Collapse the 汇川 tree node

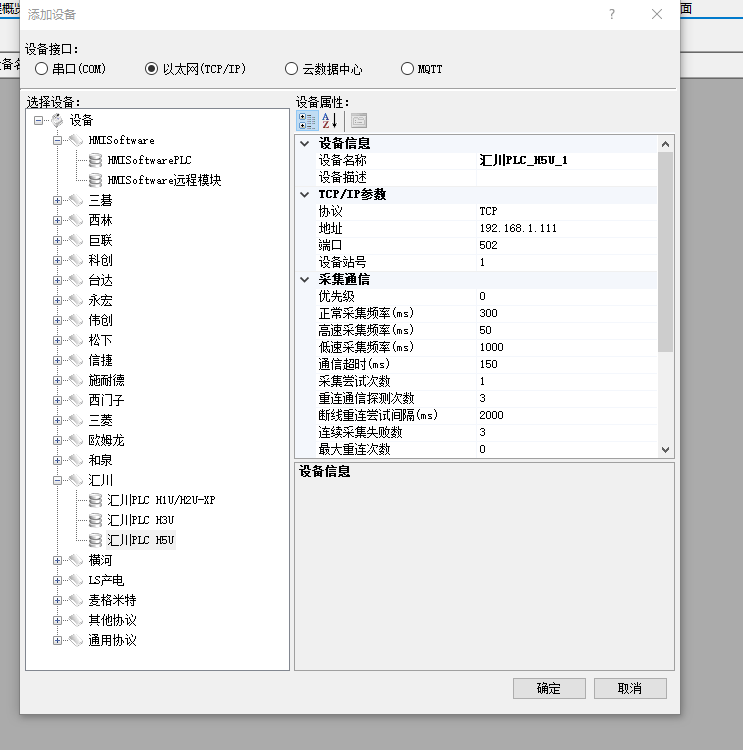coord(57,480)
